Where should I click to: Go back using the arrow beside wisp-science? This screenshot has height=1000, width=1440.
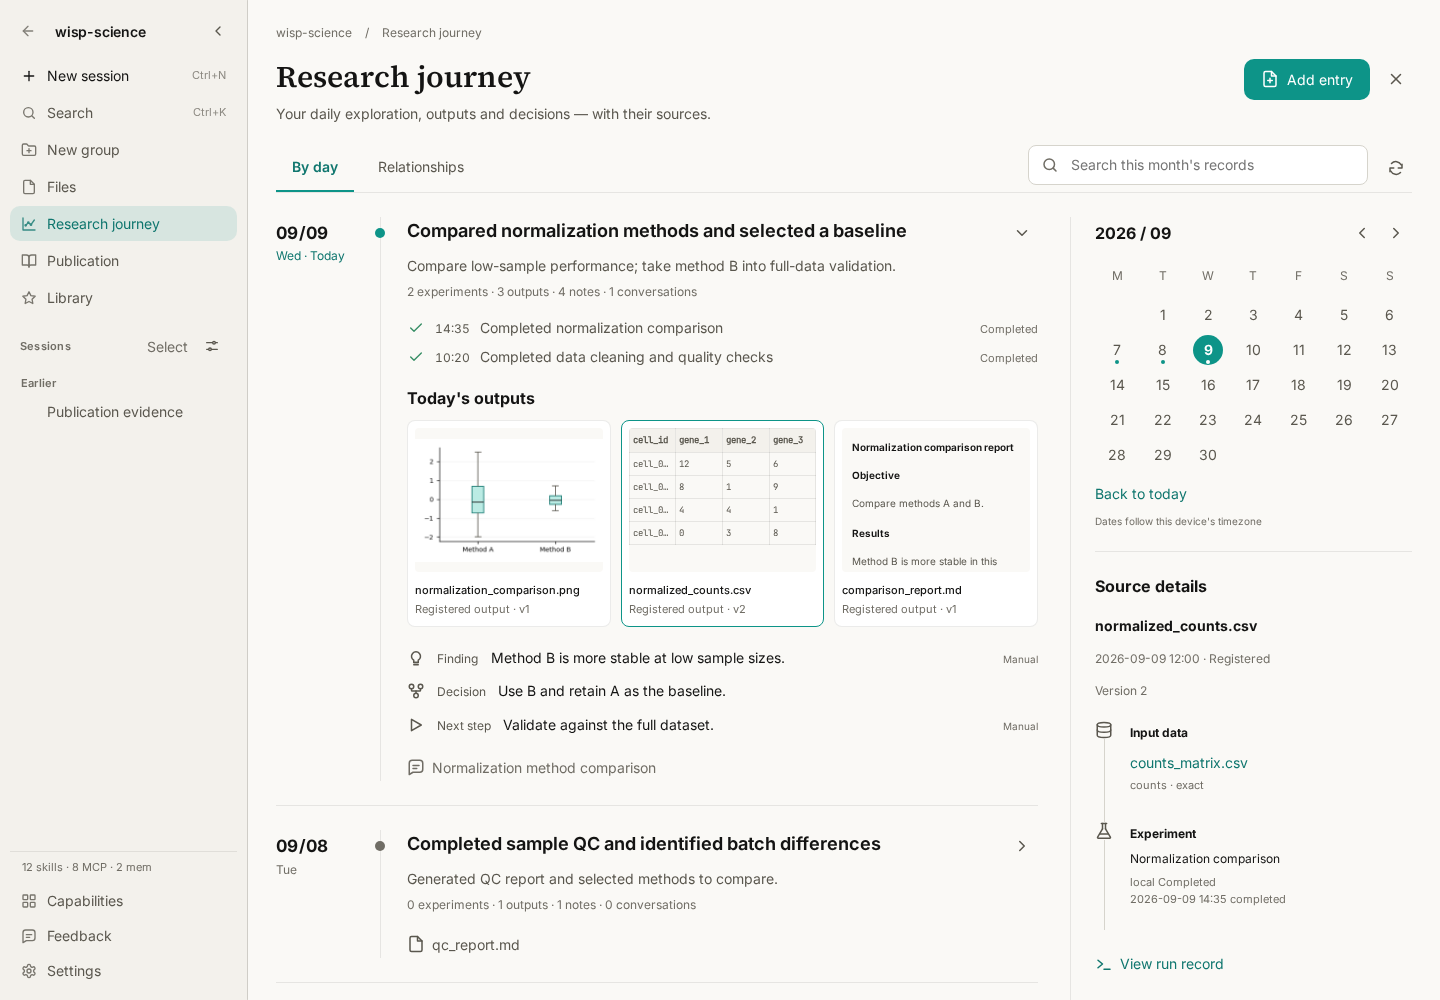point(28,31)
